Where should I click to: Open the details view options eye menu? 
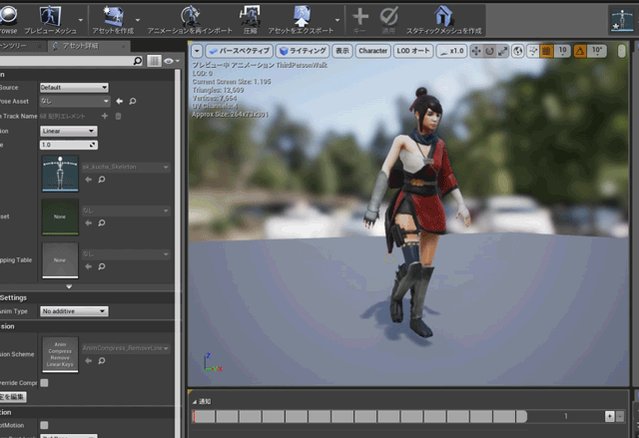click(x=171, y=61)
